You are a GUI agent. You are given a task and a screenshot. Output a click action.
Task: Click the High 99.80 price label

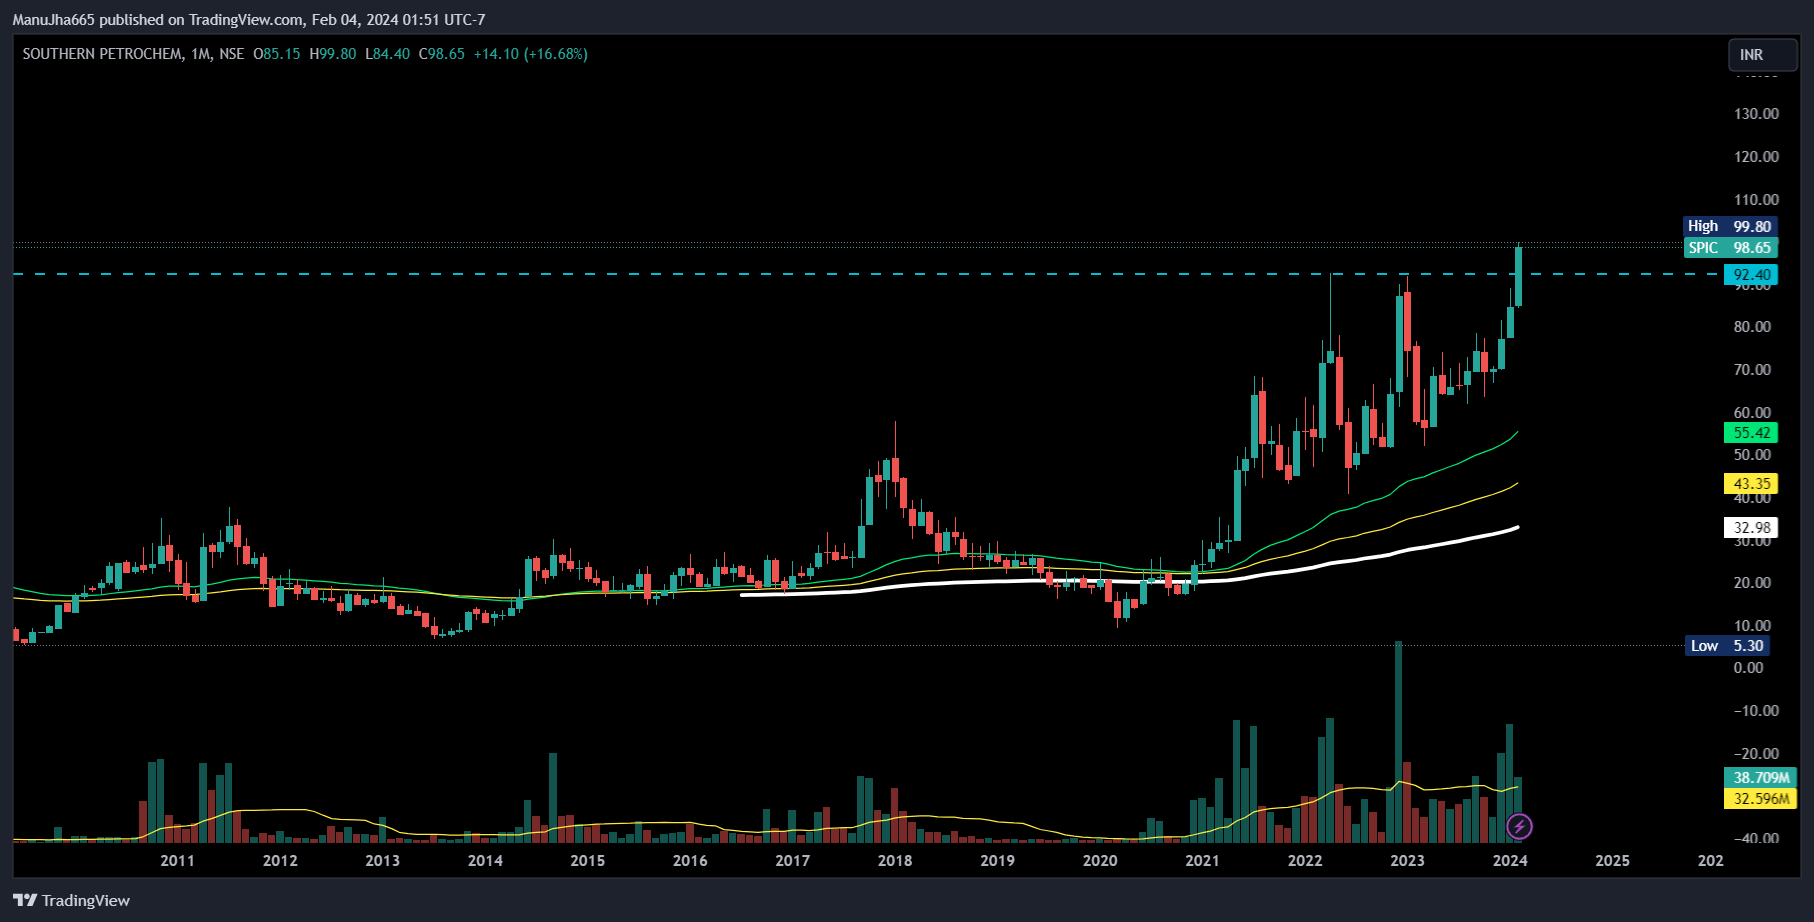click(1731, 227)
